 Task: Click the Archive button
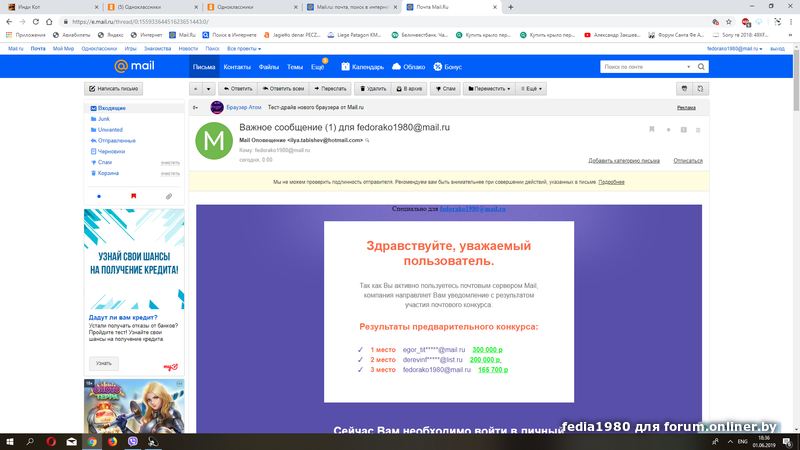409,89
